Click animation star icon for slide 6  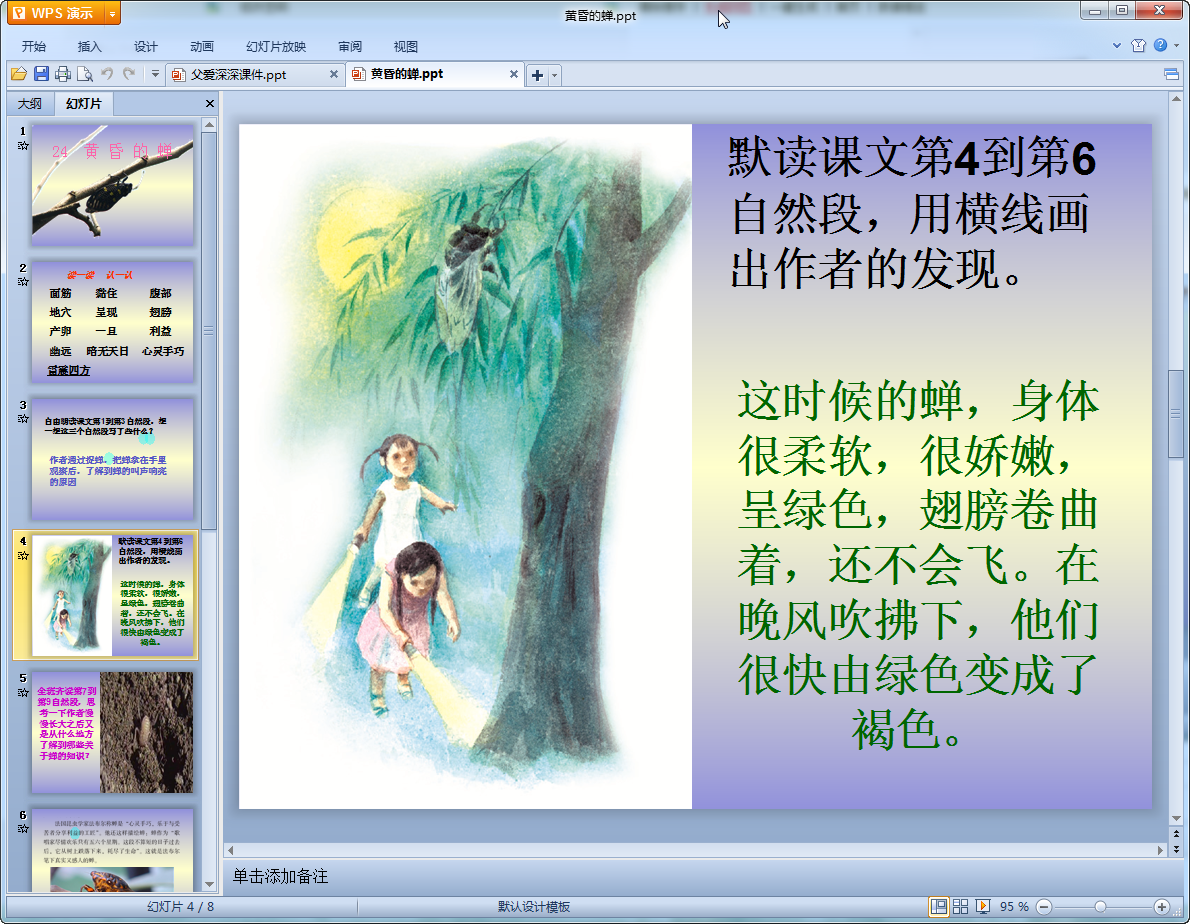click(23, 829)
